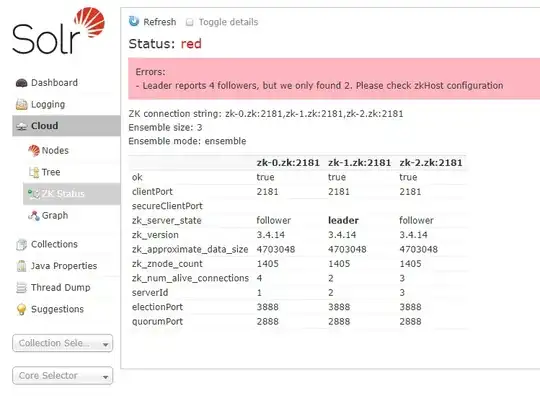Screen dimensions: 540x409
Task: Click the red status value
Action: click(x=191, y=44)
